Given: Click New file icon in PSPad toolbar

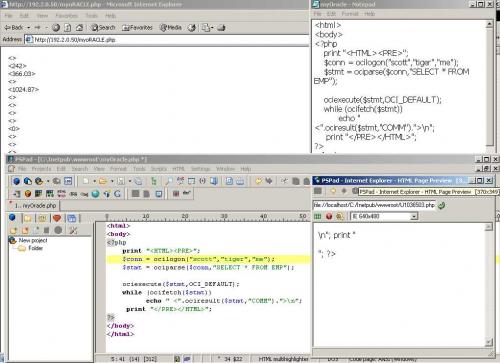Looking at the screenshot, I should pos(86,181).
